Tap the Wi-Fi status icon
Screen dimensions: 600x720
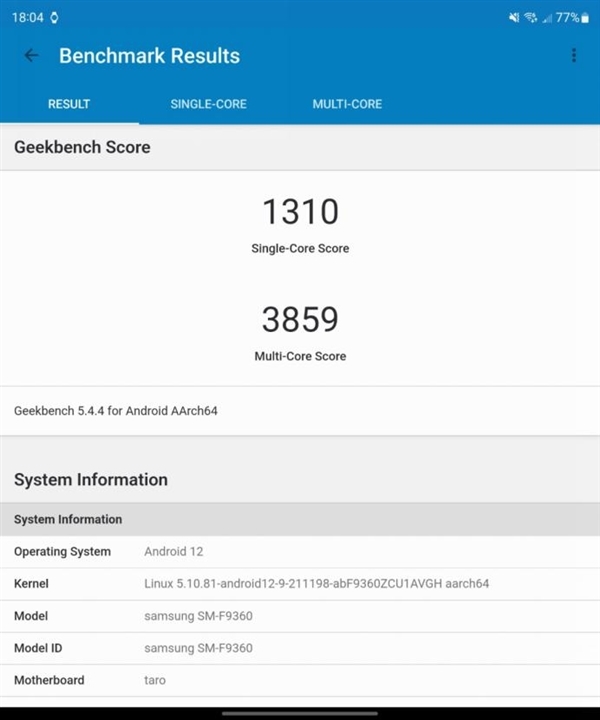tap(531, 18)
